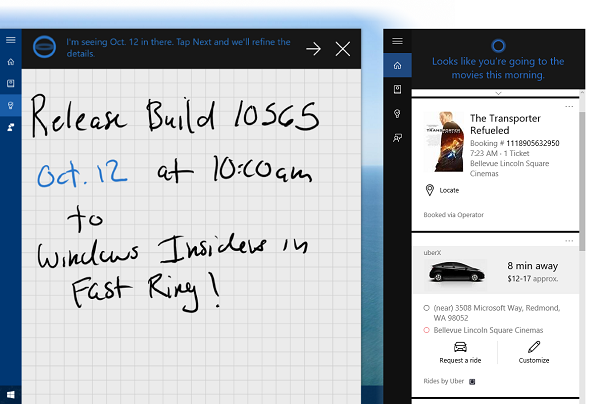Click Rides by Uber link

point(443,381)
